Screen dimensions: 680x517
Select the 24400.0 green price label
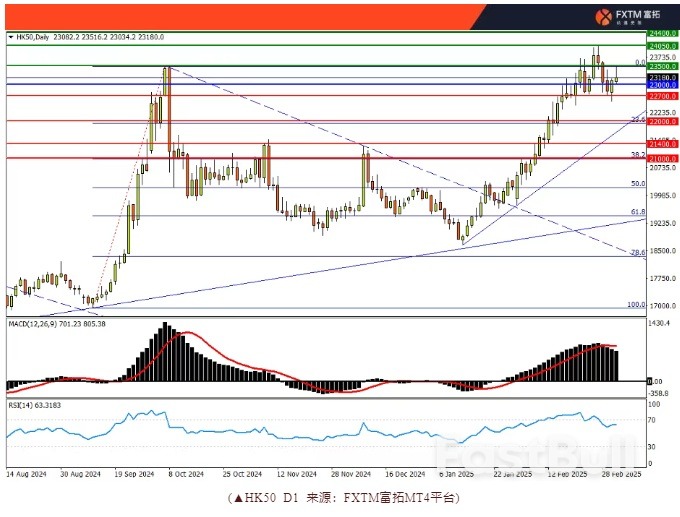[663, 33]
